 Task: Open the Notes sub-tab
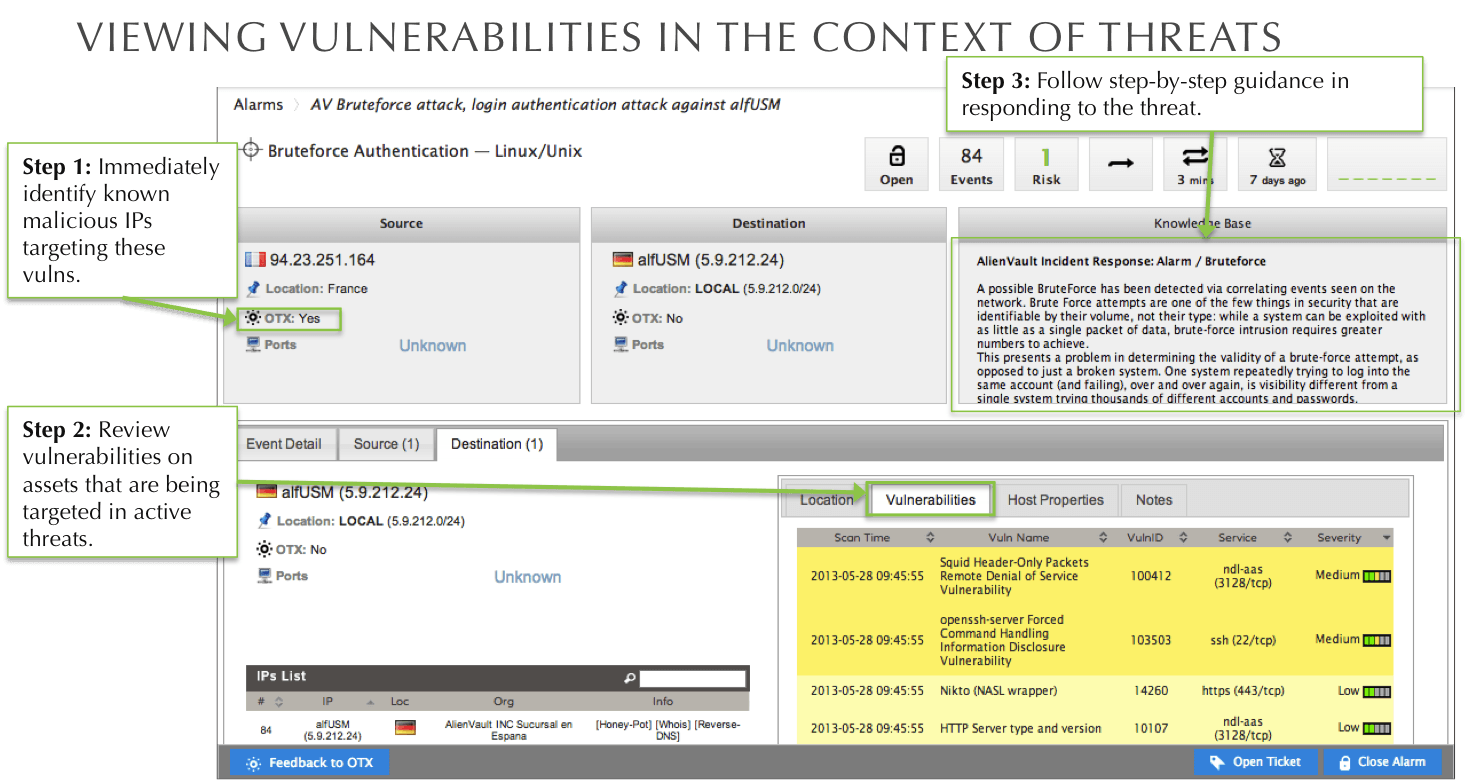click(x=1153, y=500)
